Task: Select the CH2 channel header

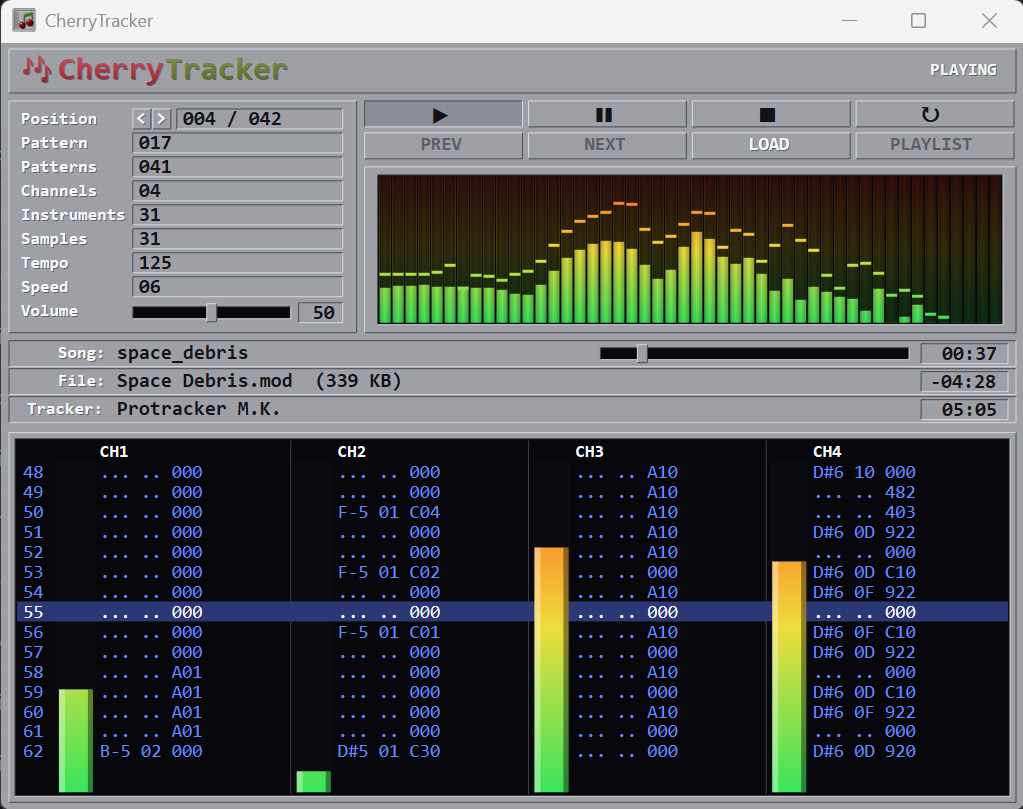Action: point(352,451)
